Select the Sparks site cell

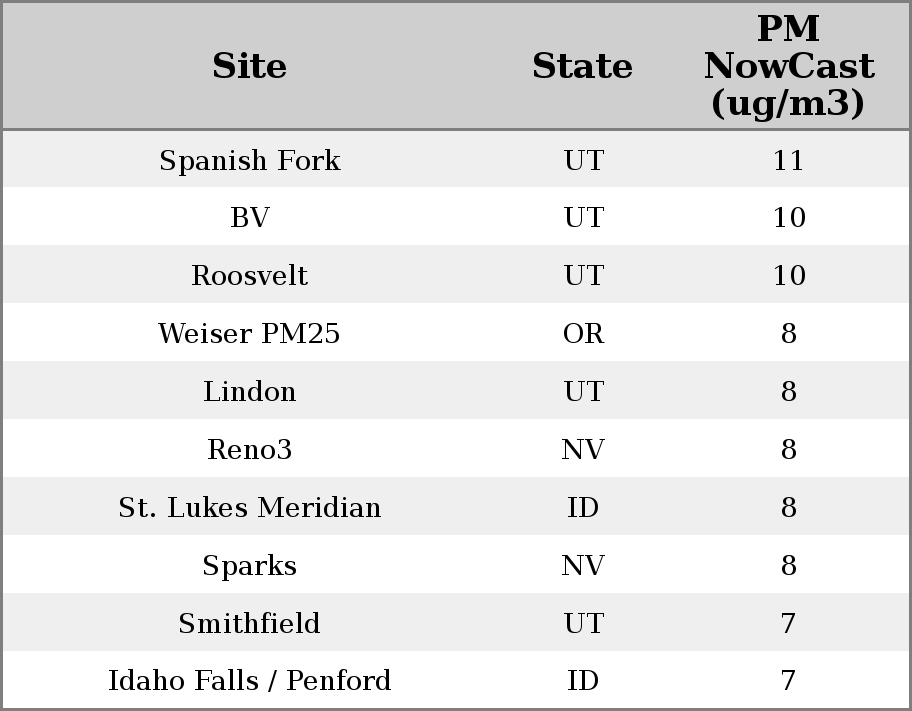pyautogui.click(x=249, y=566)
